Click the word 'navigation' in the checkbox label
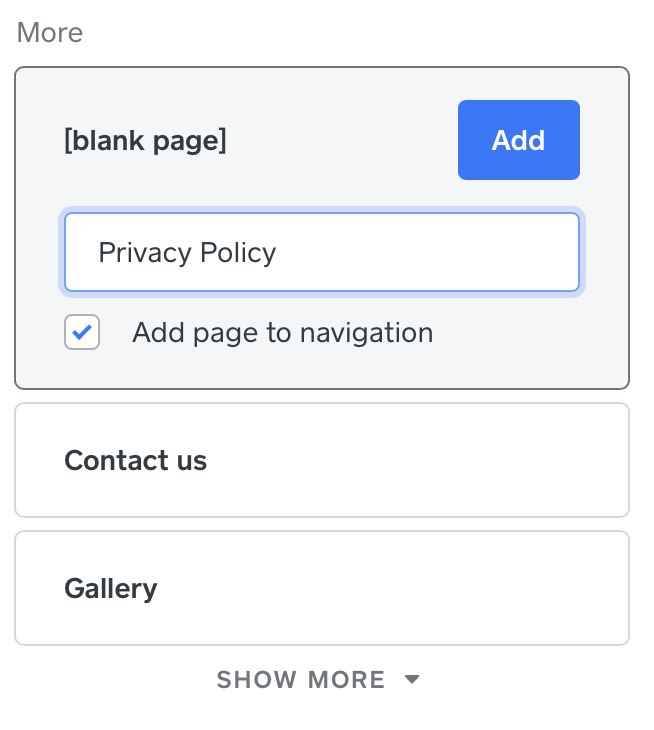The width and height of the screenshot is (654, 730). 367,333
